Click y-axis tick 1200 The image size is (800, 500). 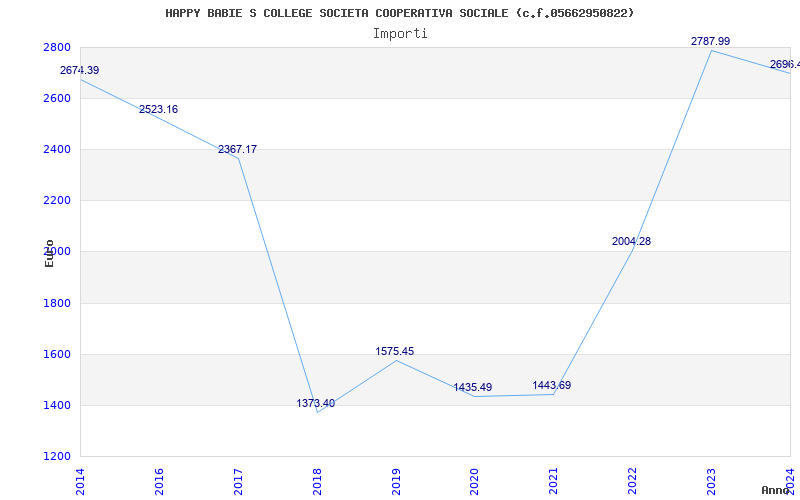click(59, 457)
